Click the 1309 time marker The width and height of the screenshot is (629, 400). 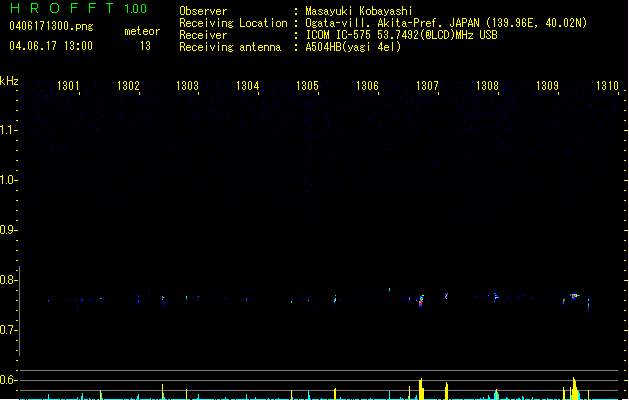(x=547, y=86)
